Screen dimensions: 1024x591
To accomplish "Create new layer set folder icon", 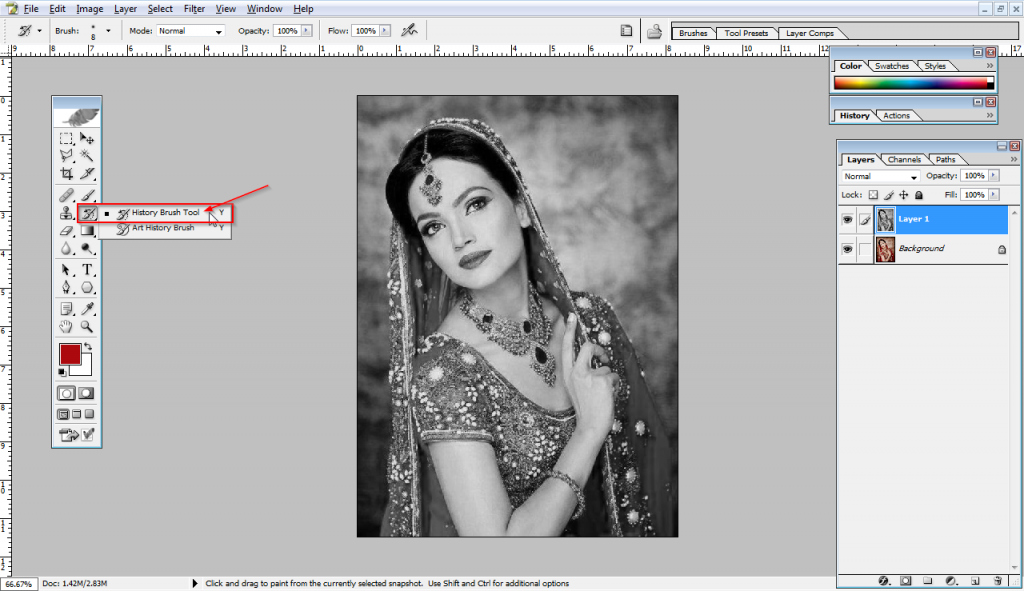I will [x=927, y=581].
